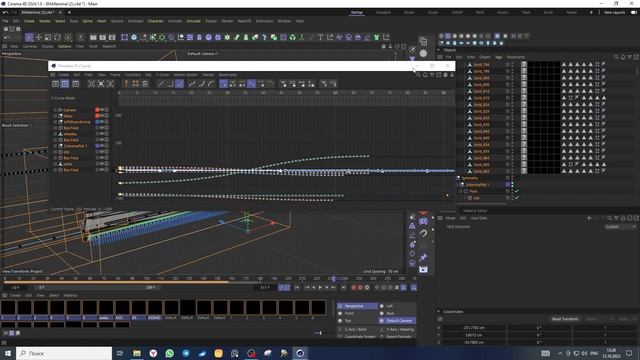Click back arrow in Attributes panel

[589, 218]
